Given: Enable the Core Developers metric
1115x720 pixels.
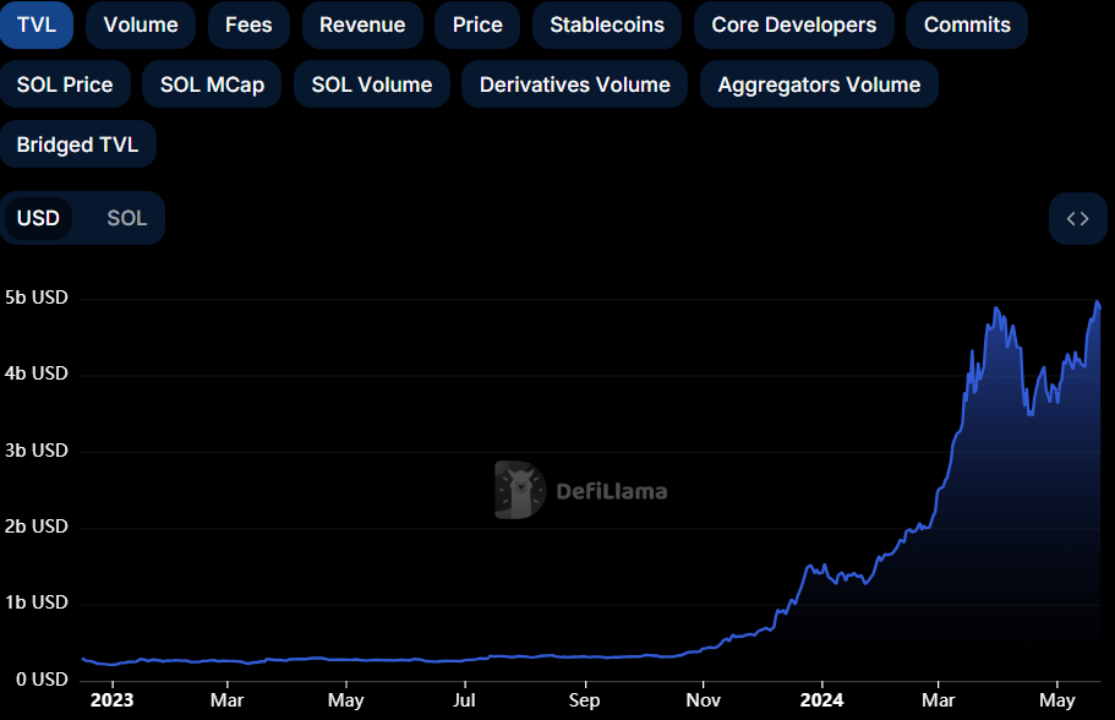Looking at the screenshot, I should pyautogui.click(x=794, y=25).
